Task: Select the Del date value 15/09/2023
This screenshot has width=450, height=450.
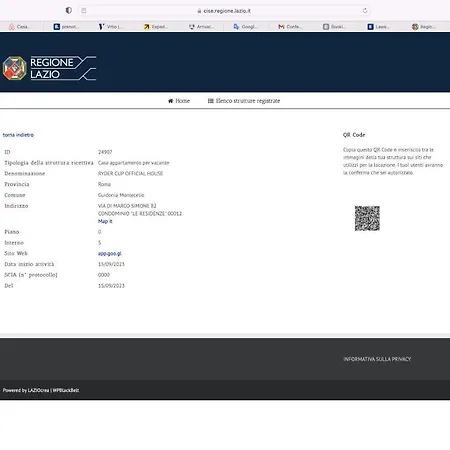Action: click(111, 286)
